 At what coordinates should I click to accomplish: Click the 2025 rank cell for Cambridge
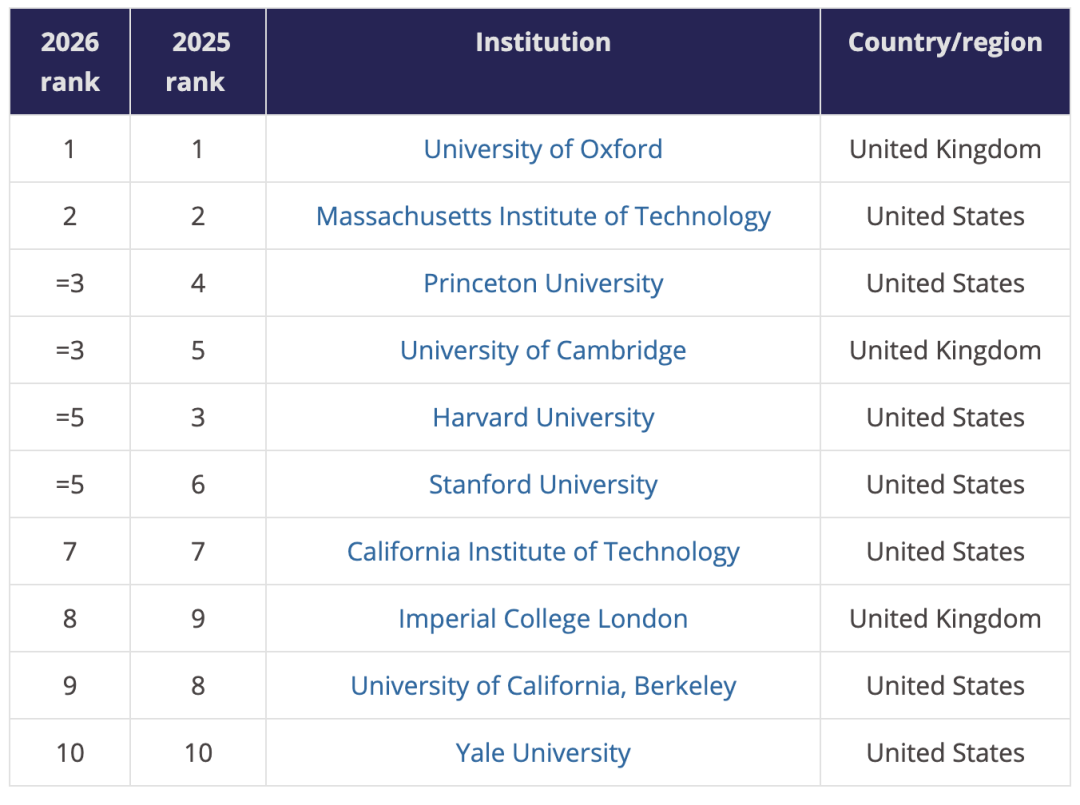(x=198, y=350)
